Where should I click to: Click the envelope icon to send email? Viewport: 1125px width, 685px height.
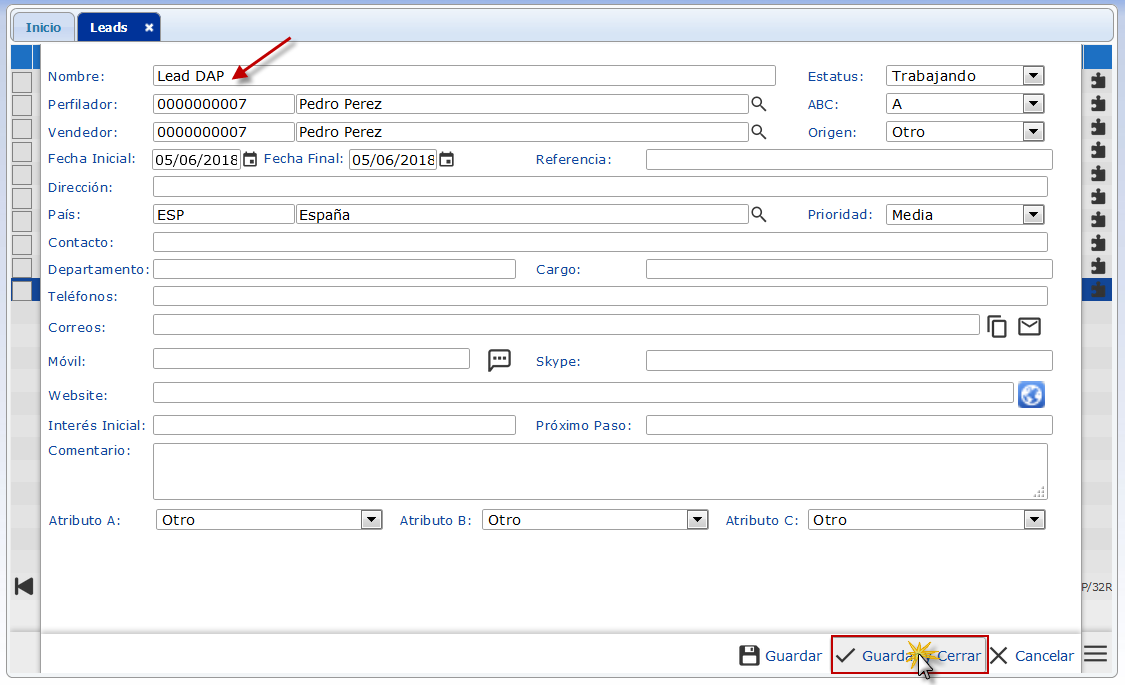1029,326
